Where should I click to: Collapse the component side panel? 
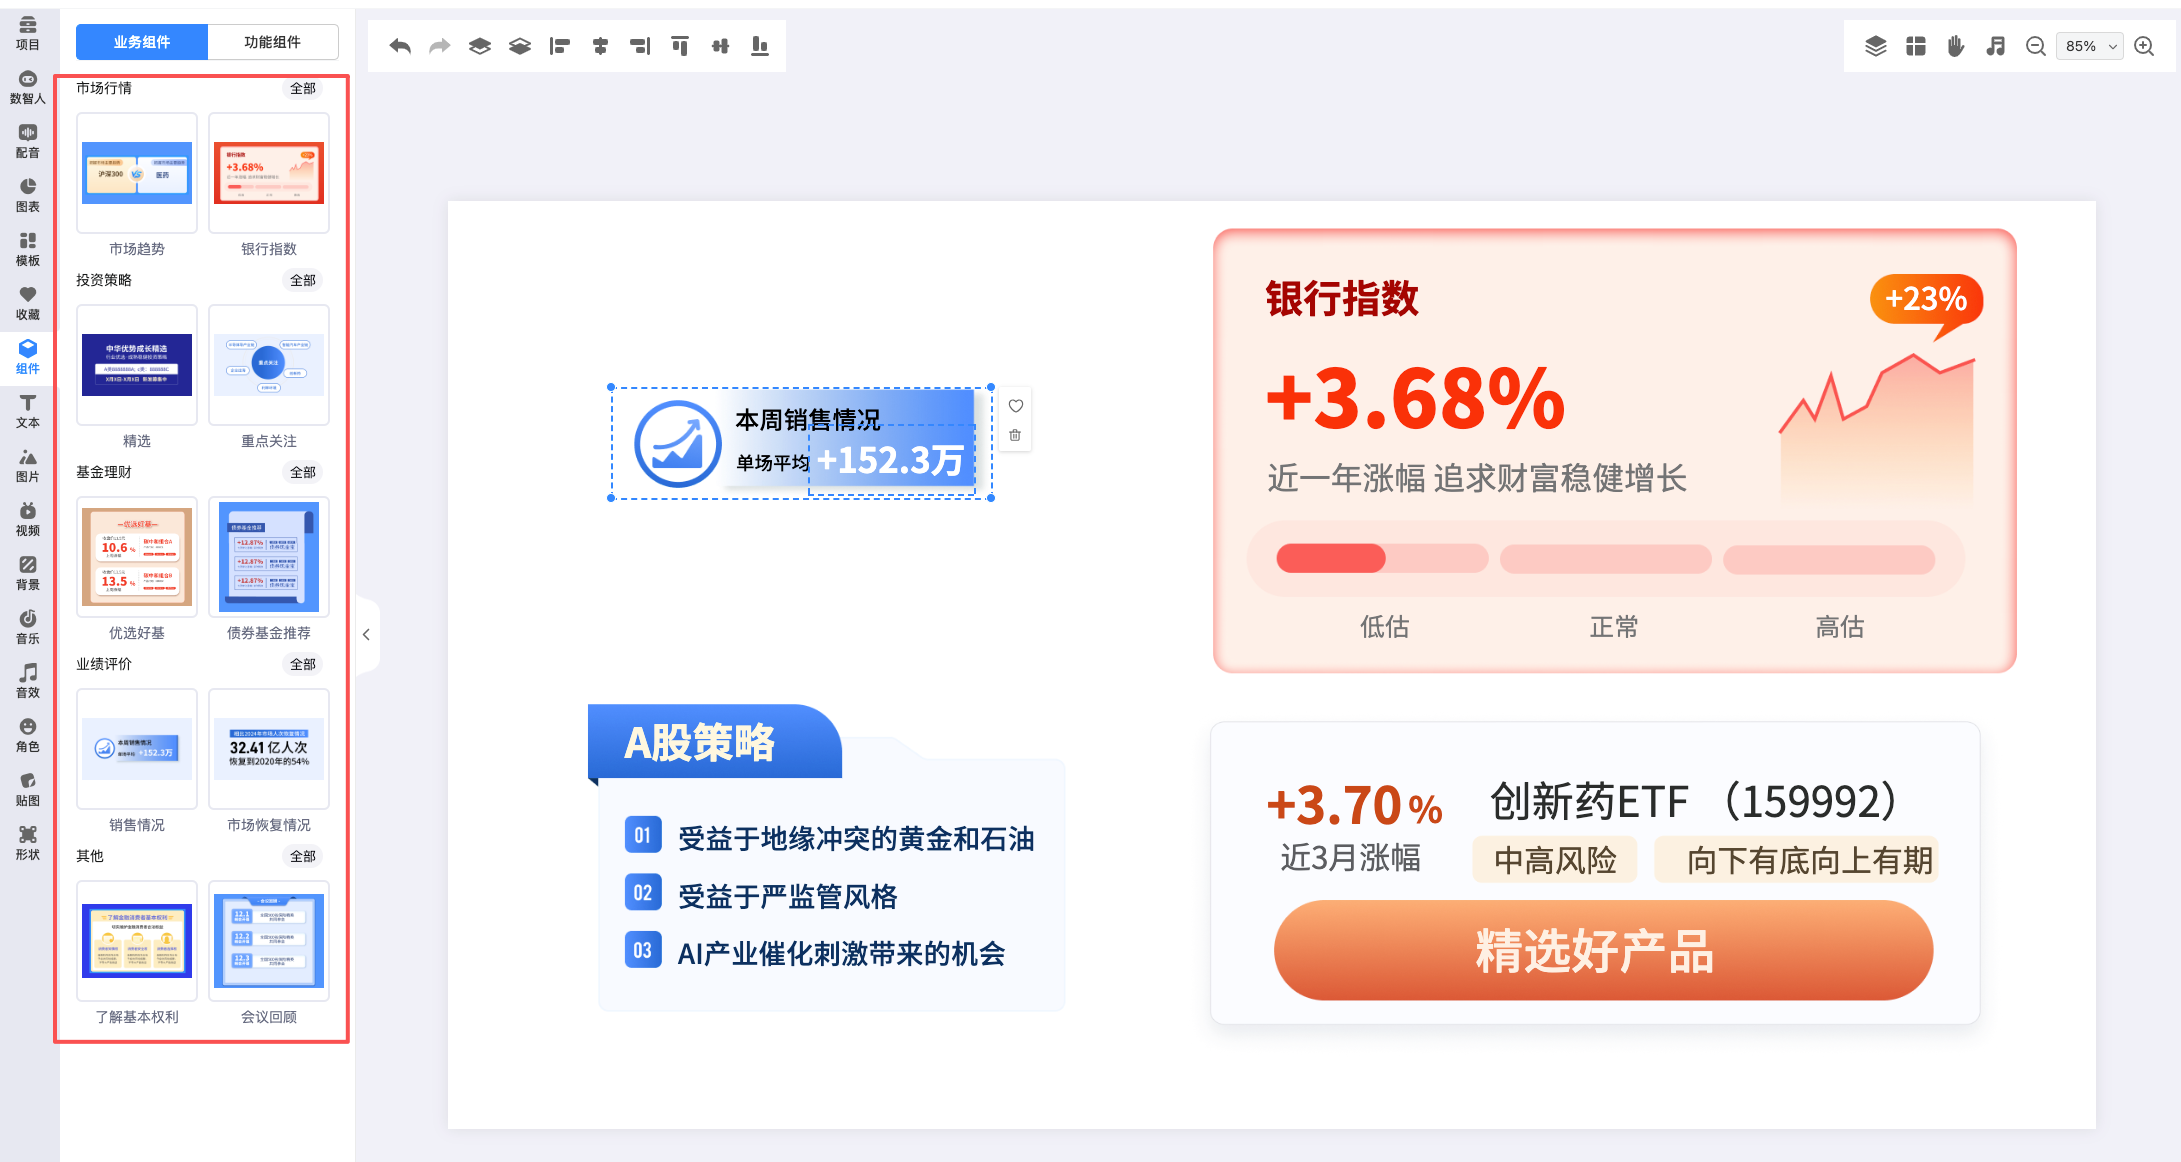(366, 634)
